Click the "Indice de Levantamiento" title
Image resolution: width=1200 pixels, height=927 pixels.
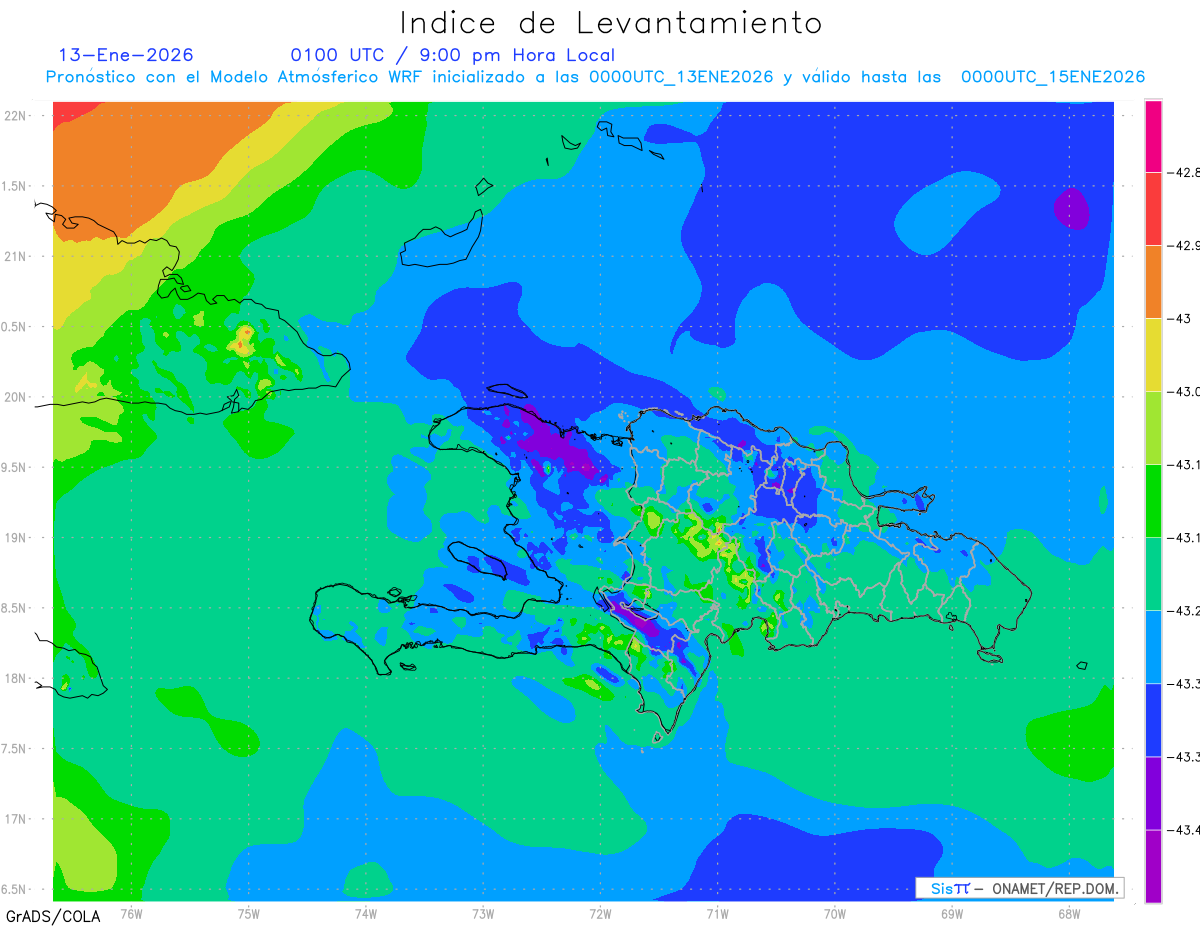[611, 23]
